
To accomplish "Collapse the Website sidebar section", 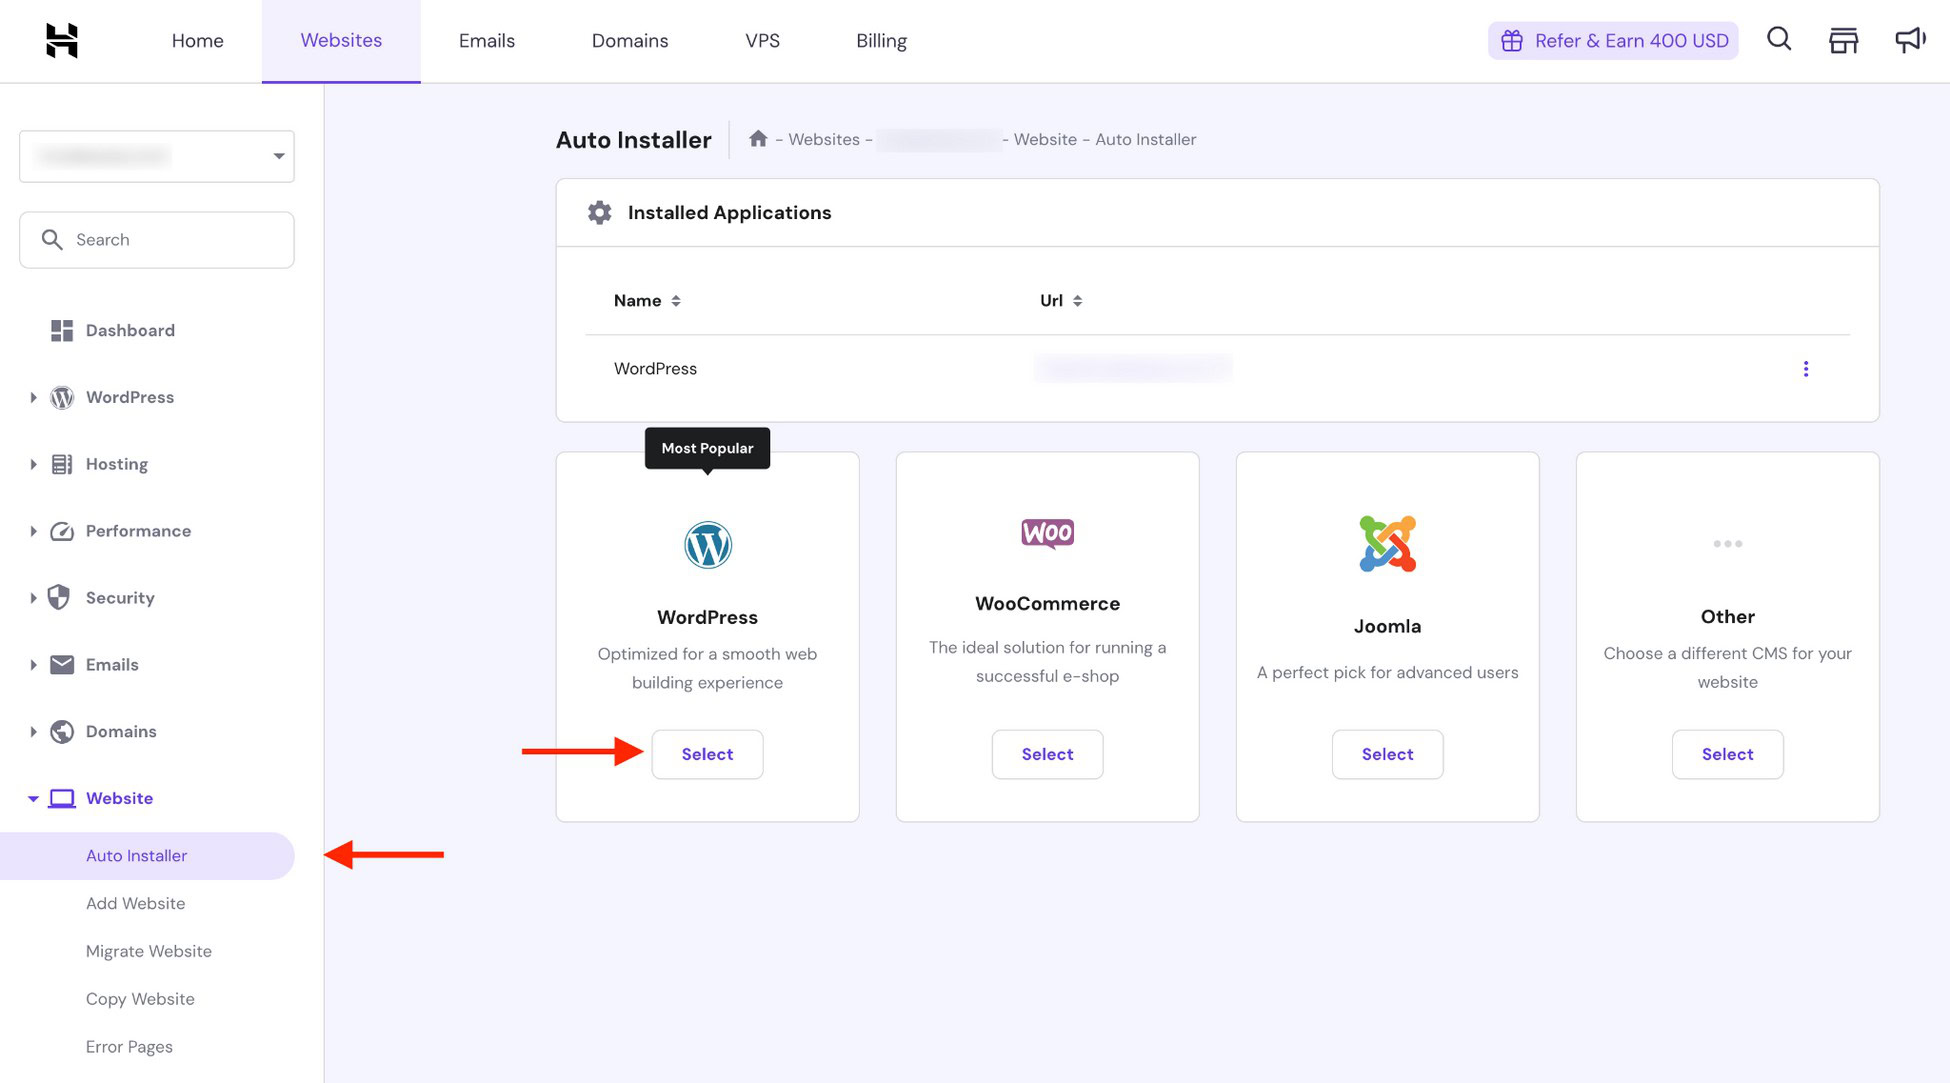I will pyautogui.click(x=33, y=798).
